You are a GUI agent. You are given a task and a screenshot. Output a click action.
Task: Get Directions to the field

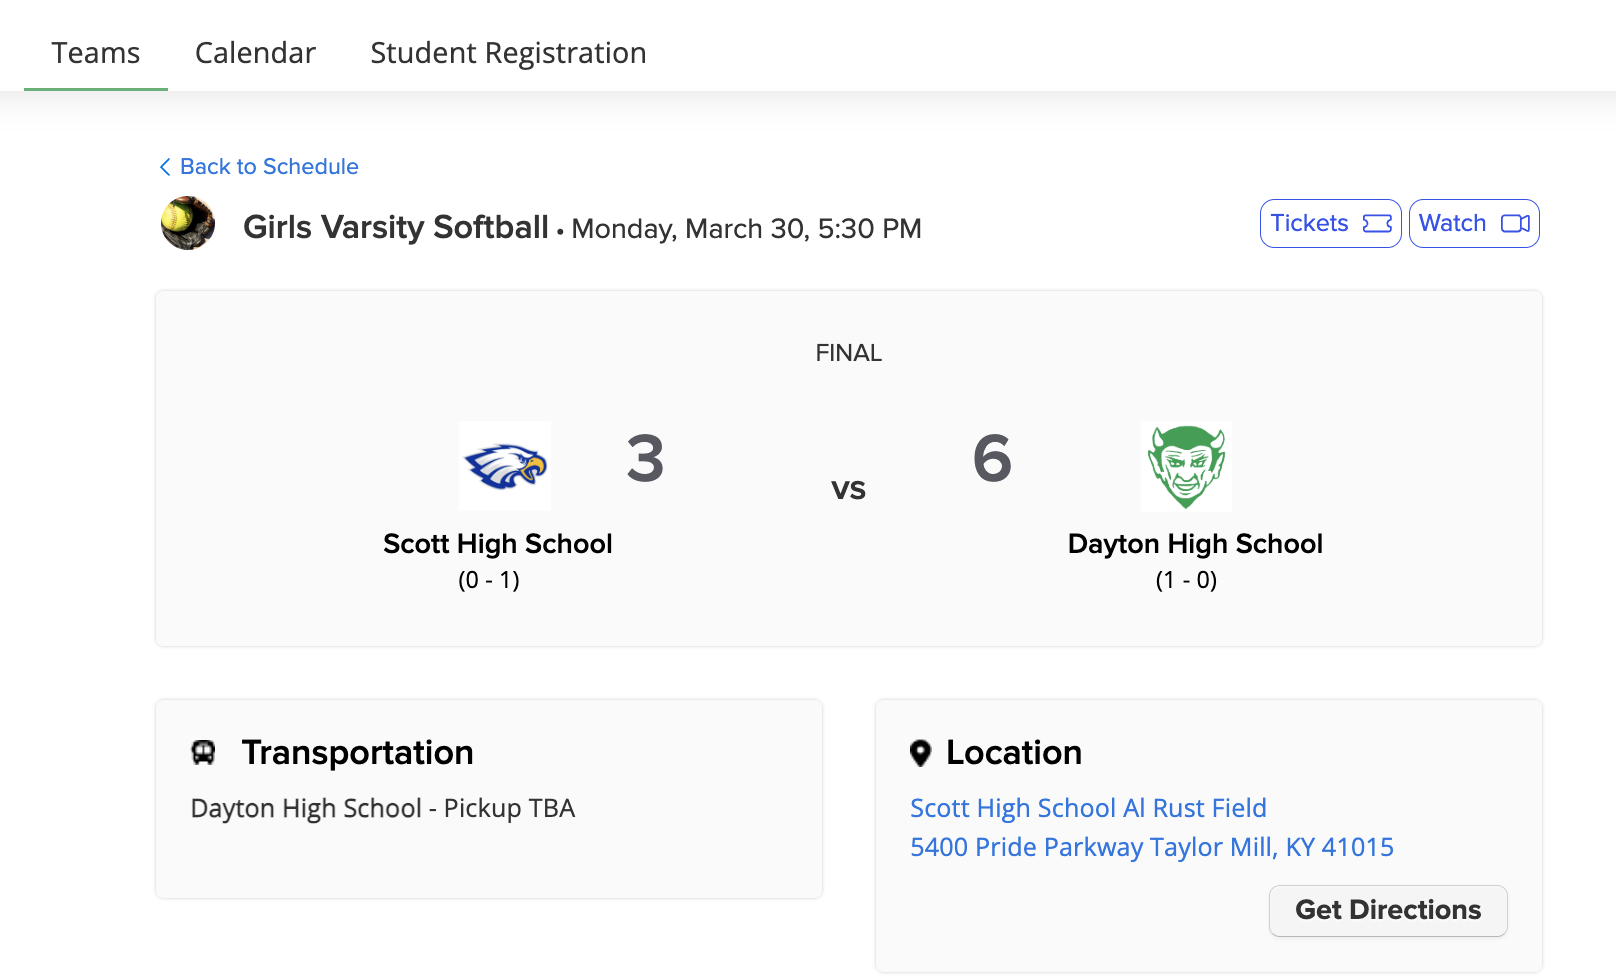pos(1388,910)
